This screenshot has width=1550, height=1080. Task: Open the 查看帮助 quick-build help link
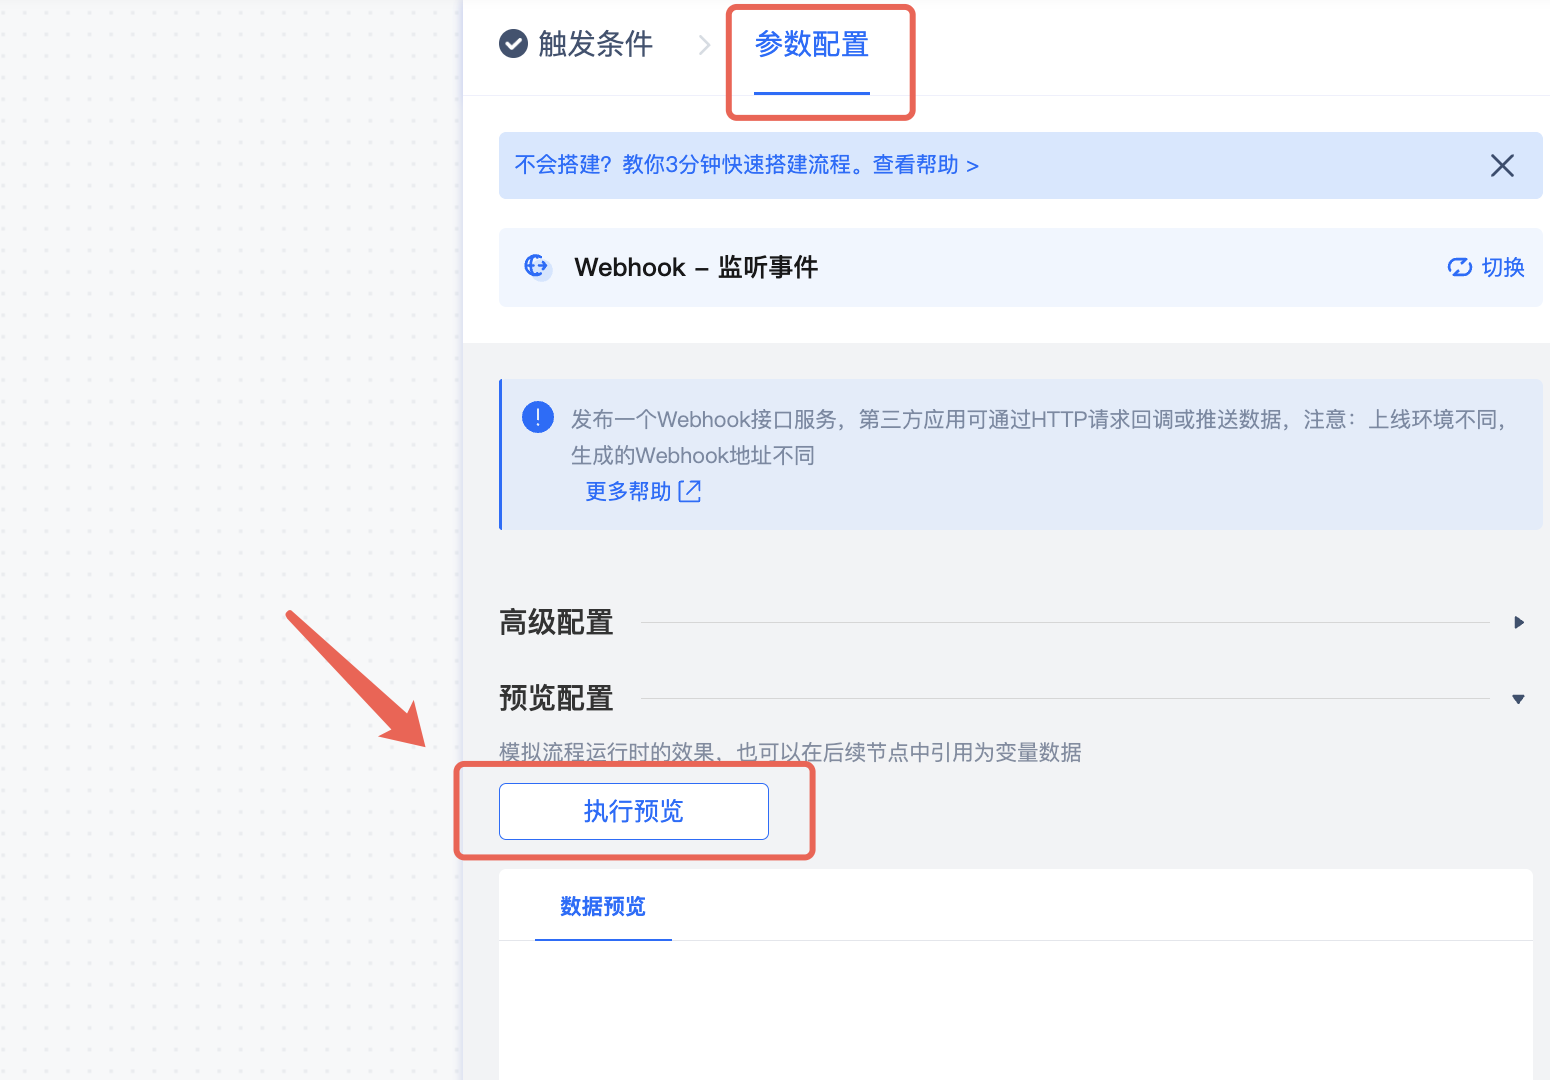pyautogui.click(x=925, y=165)
